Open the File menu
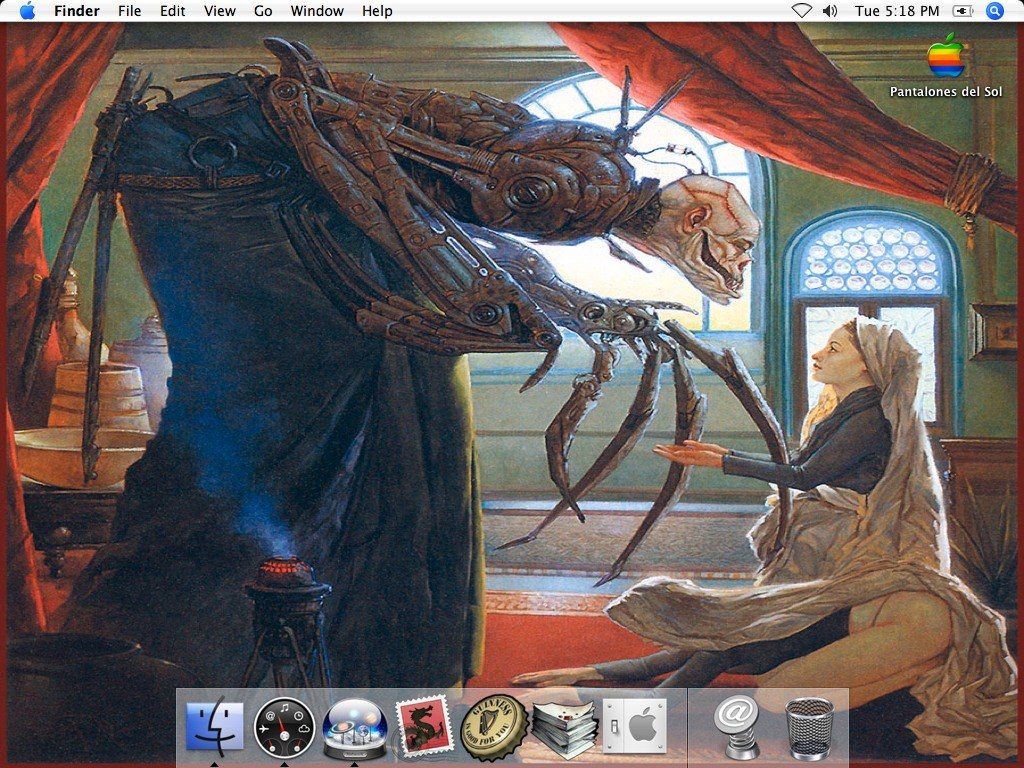This screenshot has height=768, width=1024. pyautogui.click(x=129, y=11)
